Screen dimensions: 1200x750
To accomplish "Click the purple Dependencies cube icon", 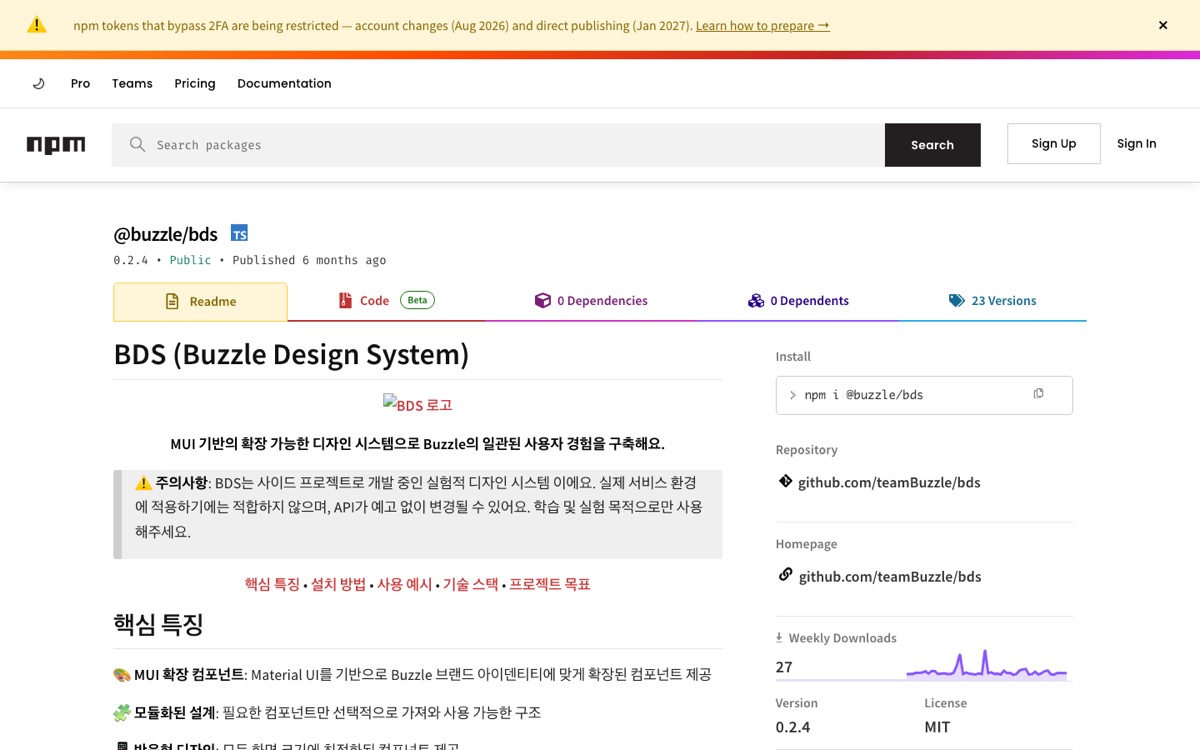I will 543,300.
